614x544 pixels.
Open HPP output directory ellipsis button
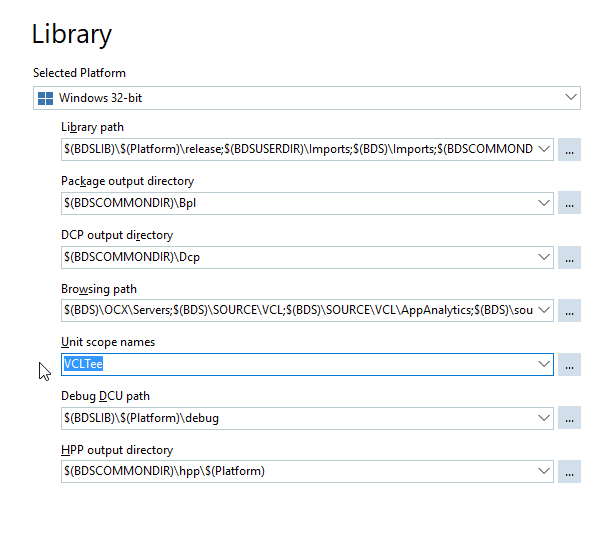click(x=569, y=472)
